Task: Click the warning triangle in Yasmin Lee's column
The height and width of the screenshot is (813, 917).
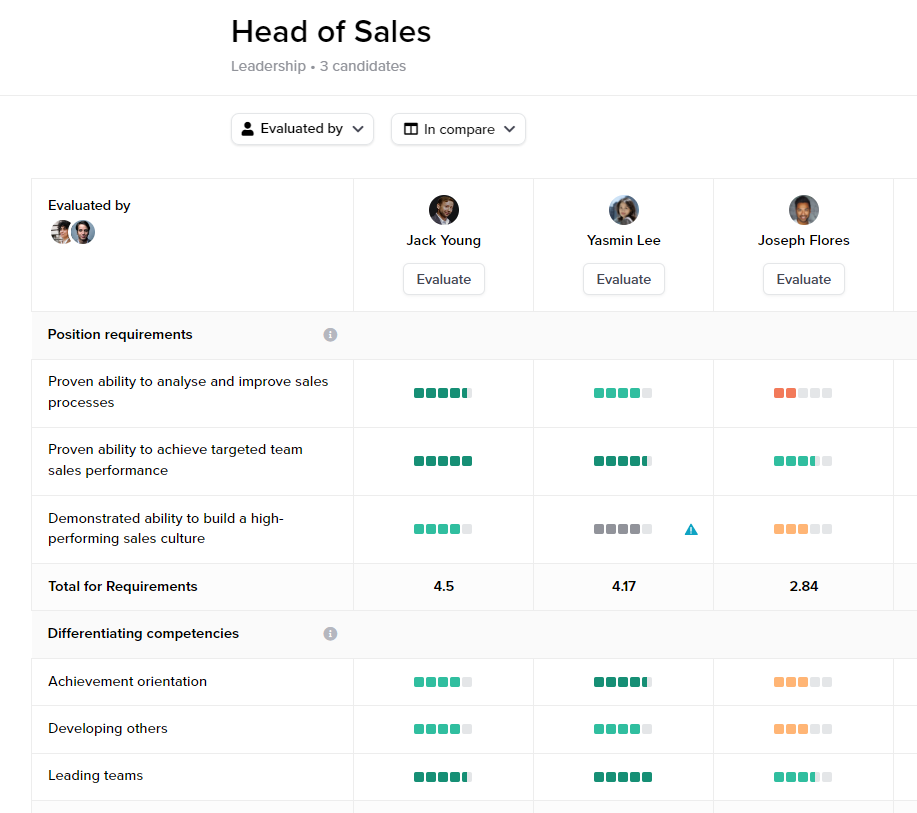Action: click(691, 529)
